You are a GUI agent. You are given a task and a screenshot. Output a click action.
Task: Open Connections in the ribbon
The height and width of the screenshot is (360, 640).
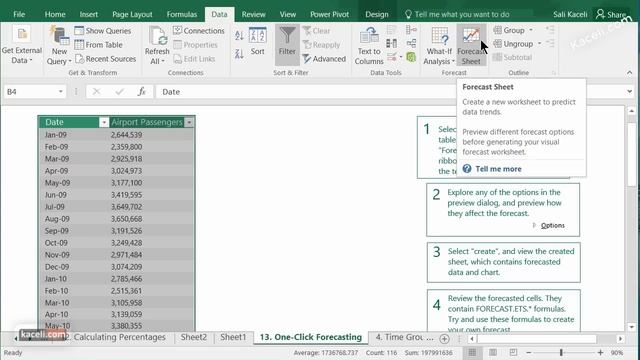tap(199, 31)
